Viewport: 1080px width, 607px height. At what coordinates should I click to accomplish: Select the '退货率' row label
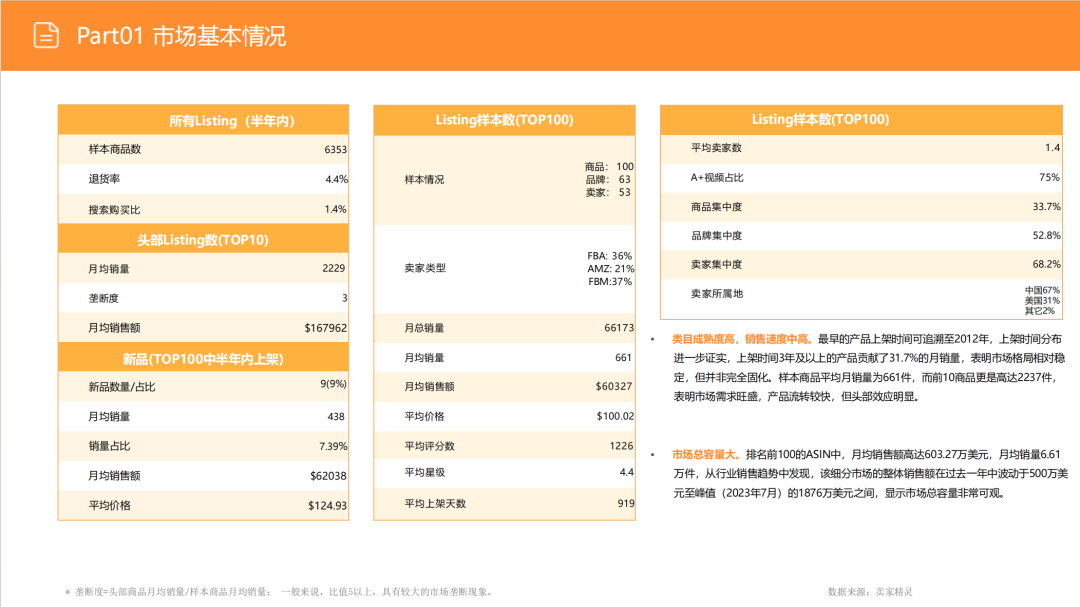[104, 178]
